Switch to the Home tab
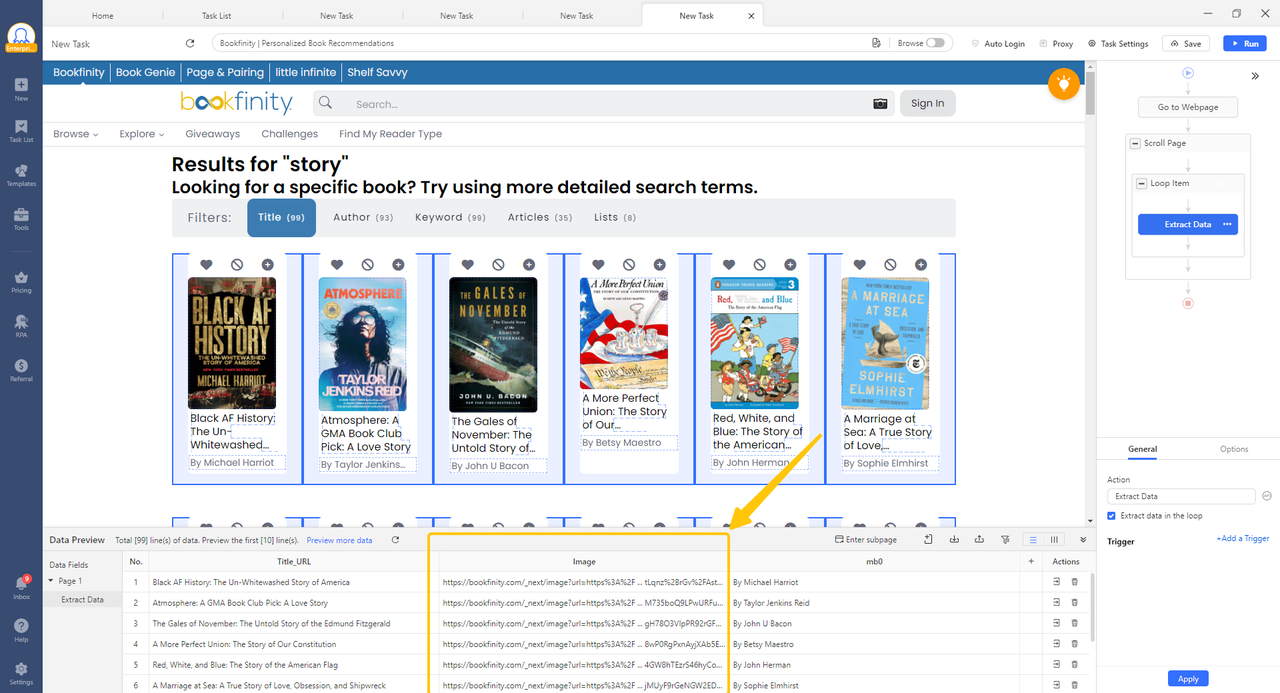Screen dimensions: 1280x693 coord(102,16)
